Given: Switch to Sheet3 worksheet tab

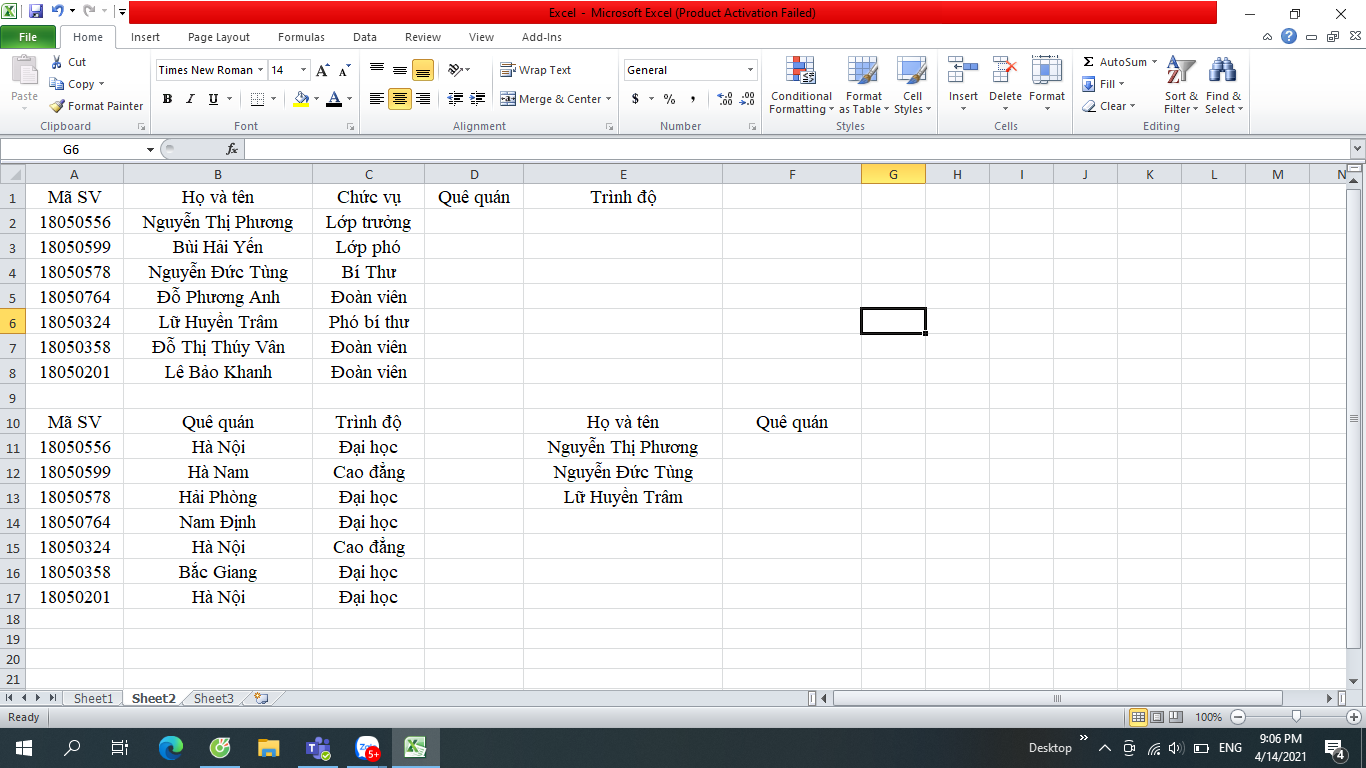Looking at the screenshot, I should pos(213,698).
